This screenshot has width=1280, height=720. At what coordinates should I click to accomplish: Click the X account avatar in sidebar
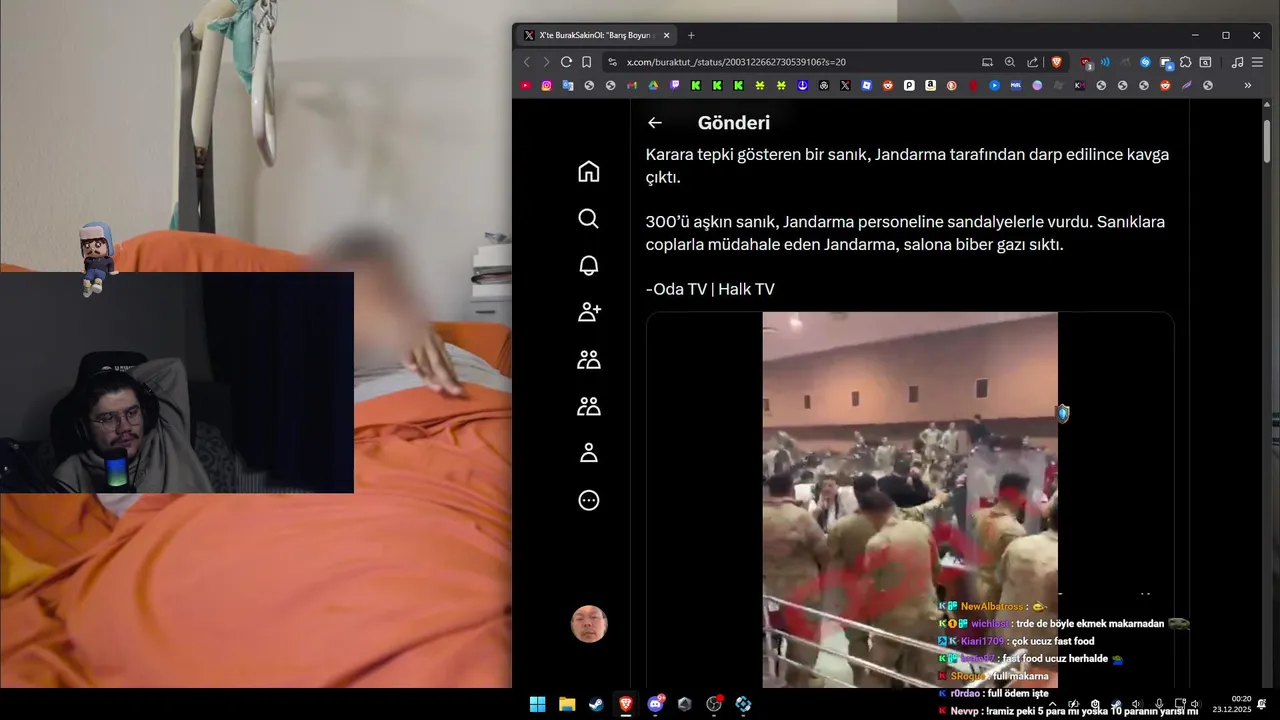click(589, 624)
